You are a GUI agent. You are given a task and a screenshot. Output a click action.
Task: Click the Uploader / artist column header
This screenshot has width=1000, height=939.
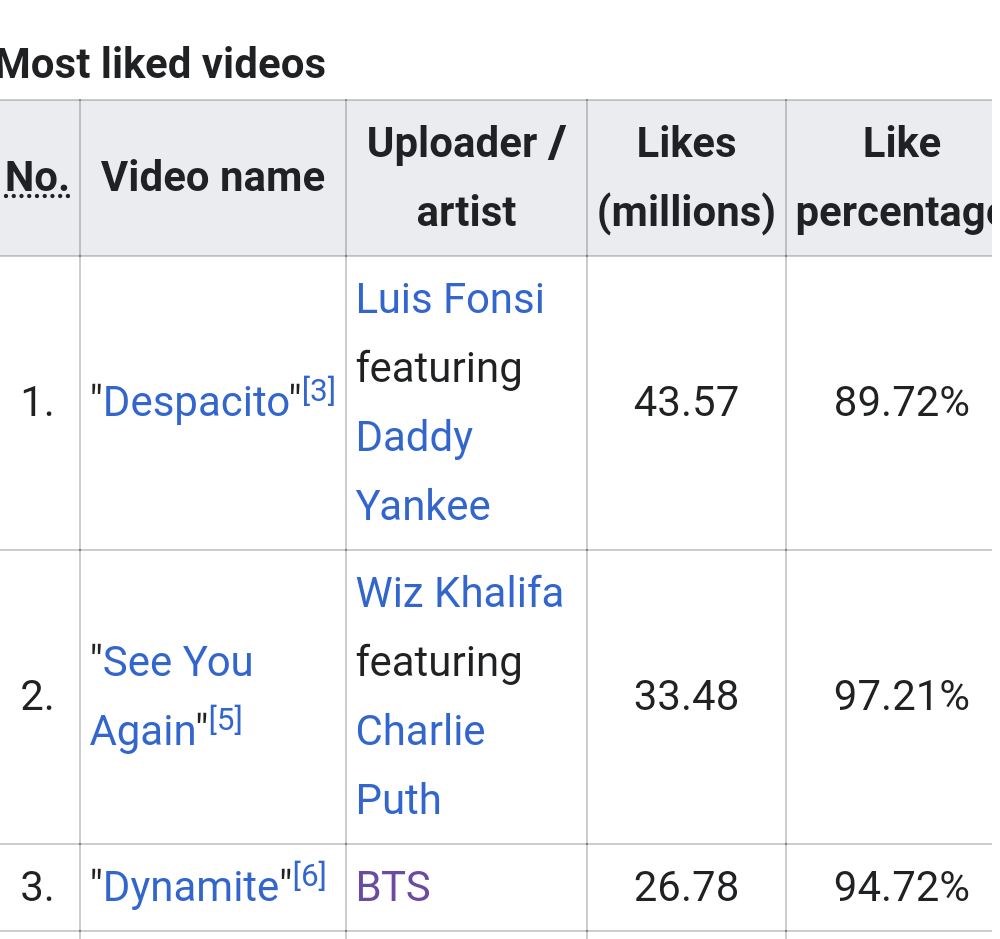(466, 178)
